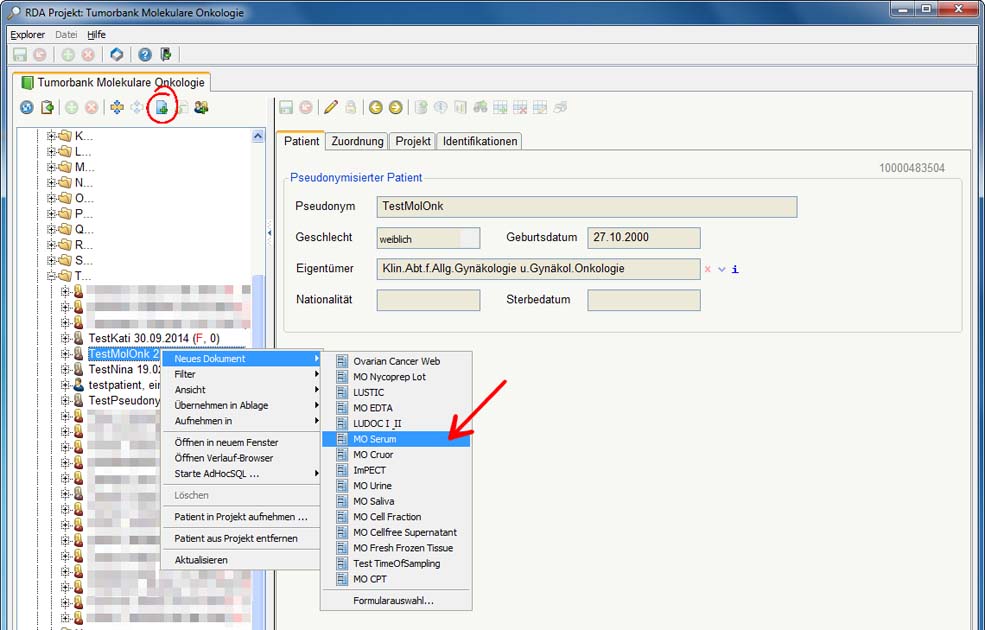Click the blue info icon beside Eigentümer
The image size is (985, 630).
(735, 269)
